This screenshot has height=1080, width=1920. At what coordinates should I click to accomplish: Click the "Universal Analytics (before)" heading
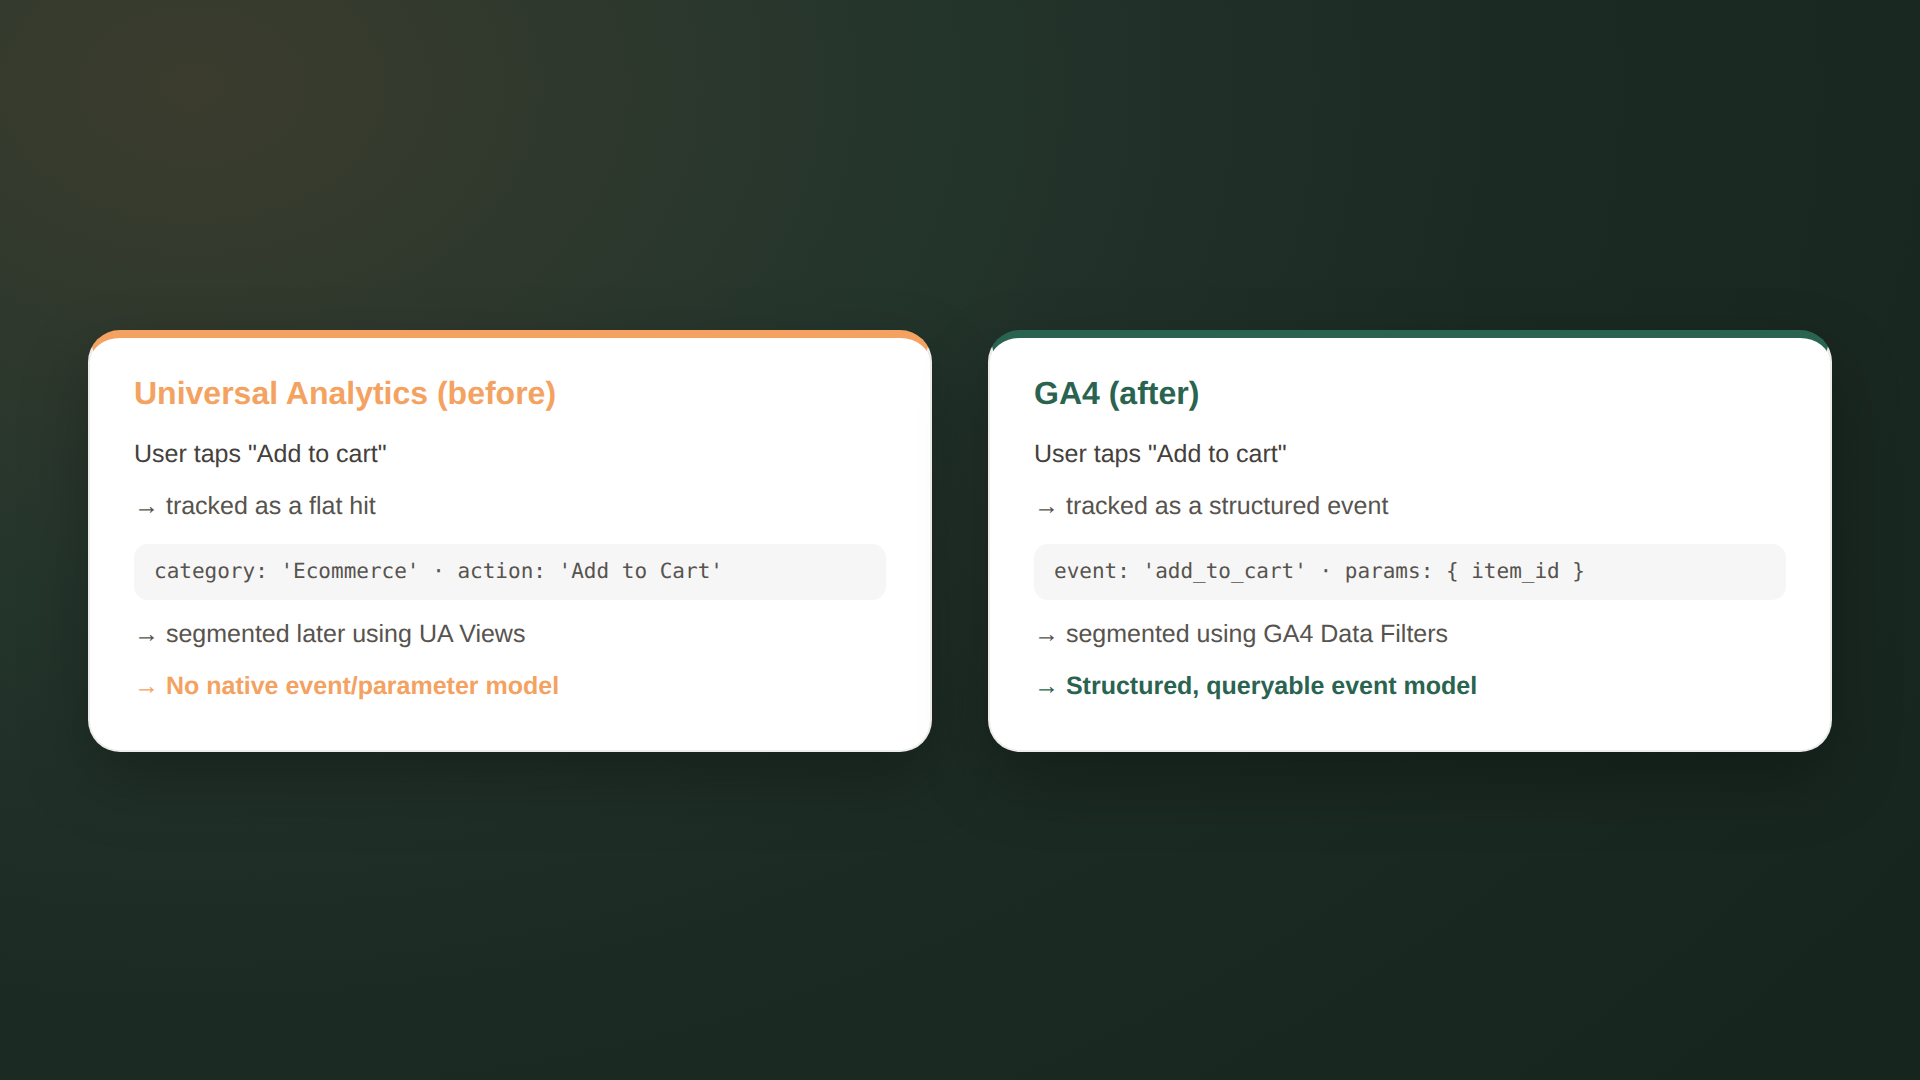(x=345, y=393)
